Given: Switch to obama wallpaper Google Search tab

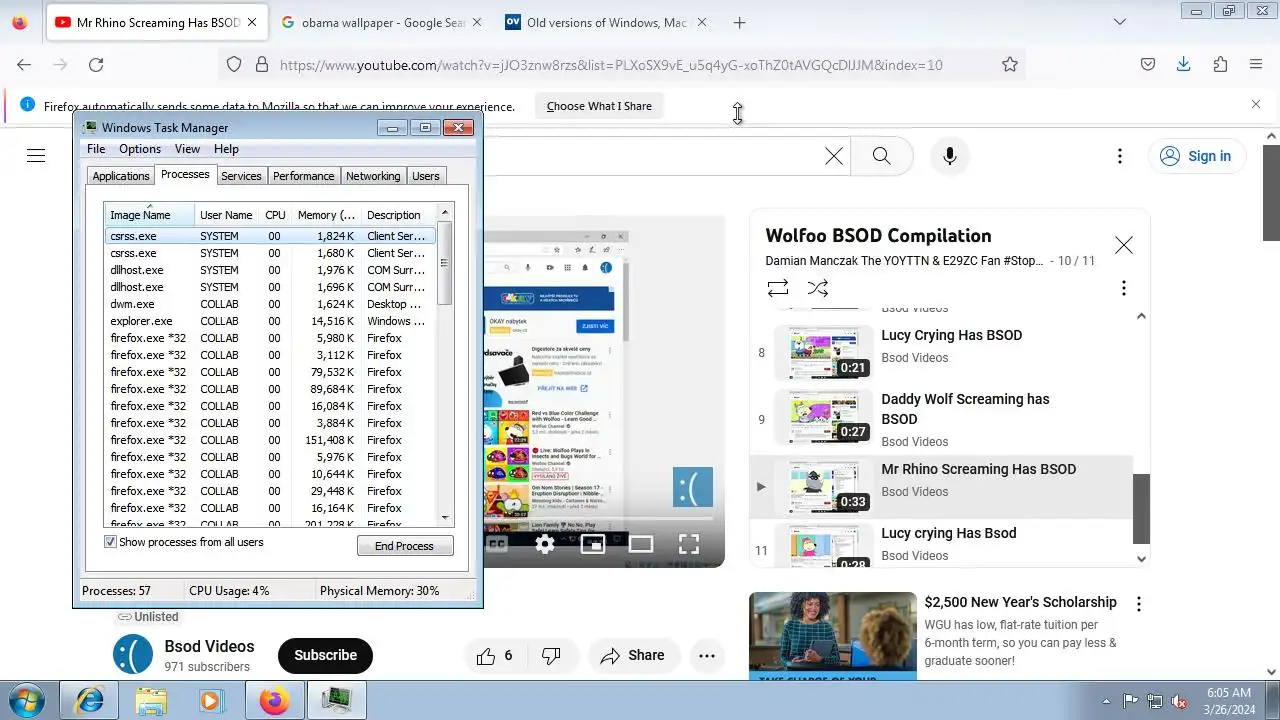Looking at the screenshot, I should 380,22.
